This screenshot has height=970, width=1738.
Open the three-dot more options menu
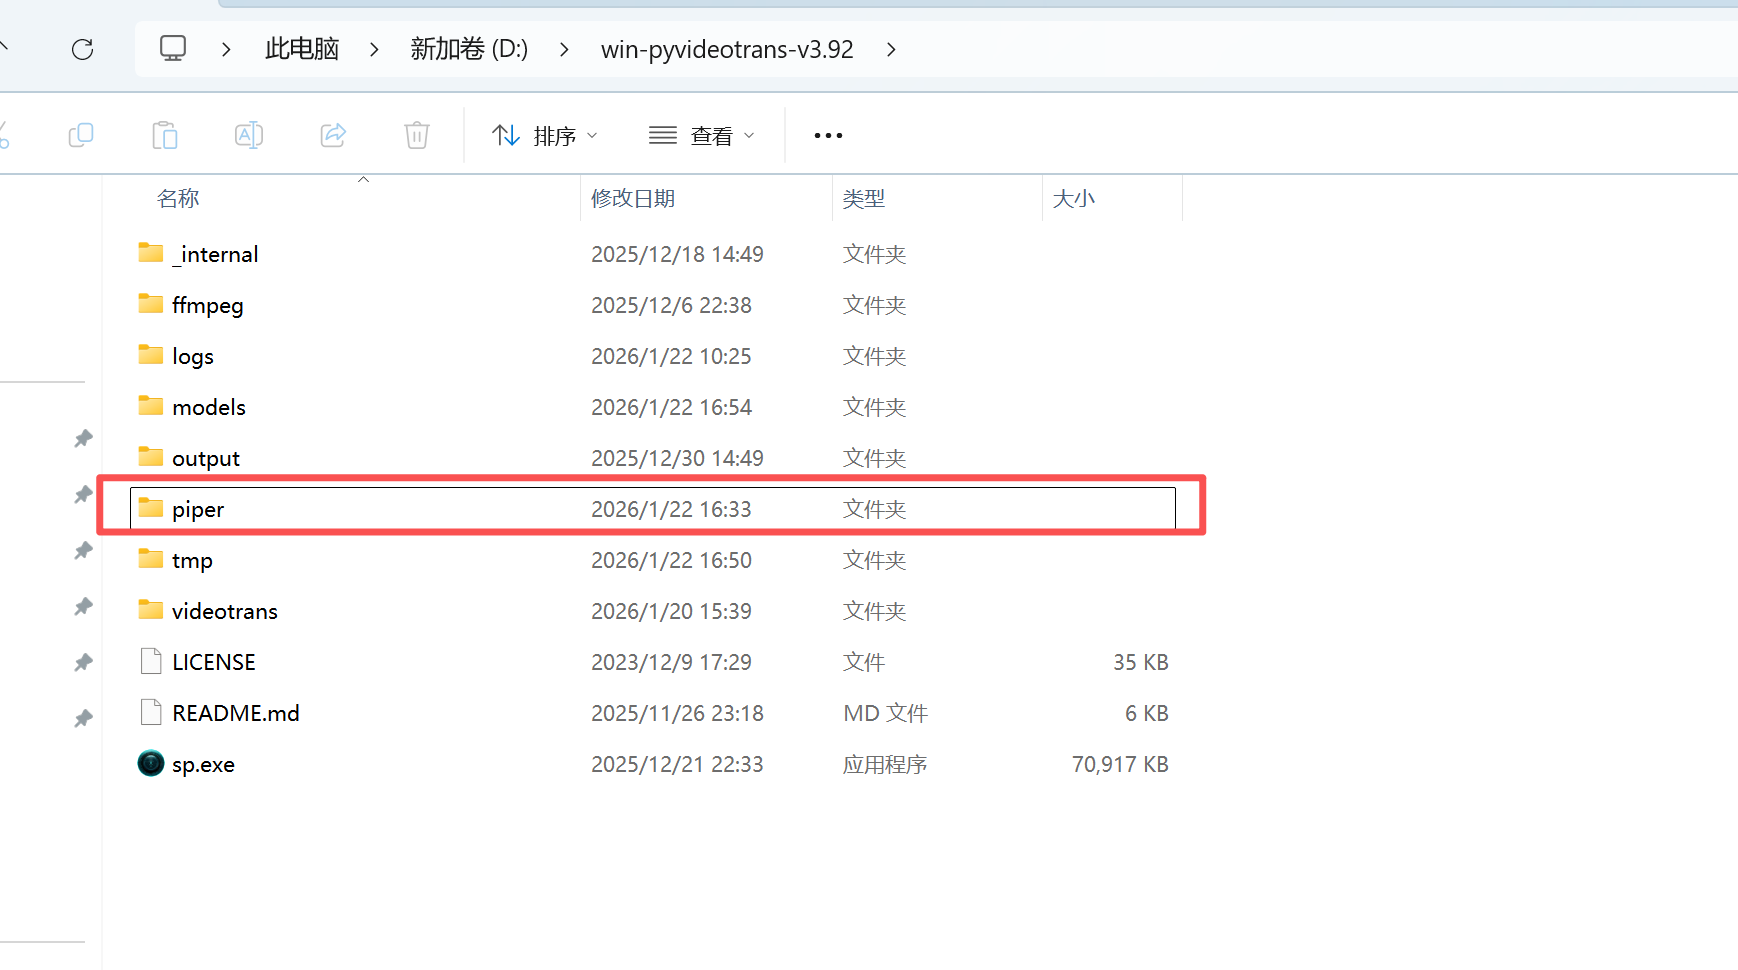(x=828, y=135)
